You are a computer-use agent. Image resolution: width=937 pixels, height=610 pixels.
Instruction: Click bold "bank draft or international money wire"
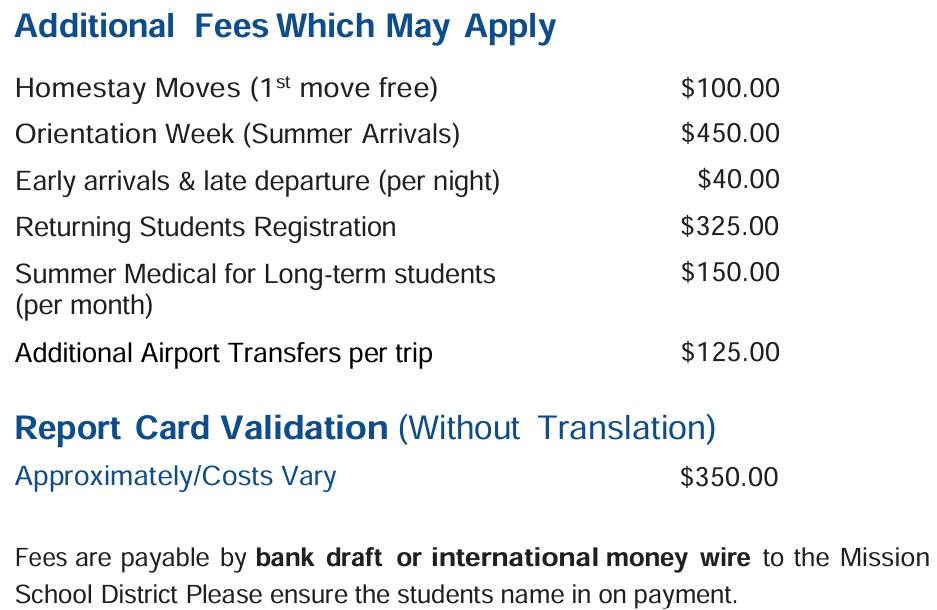pyautogui.click(x=505, y=557)
